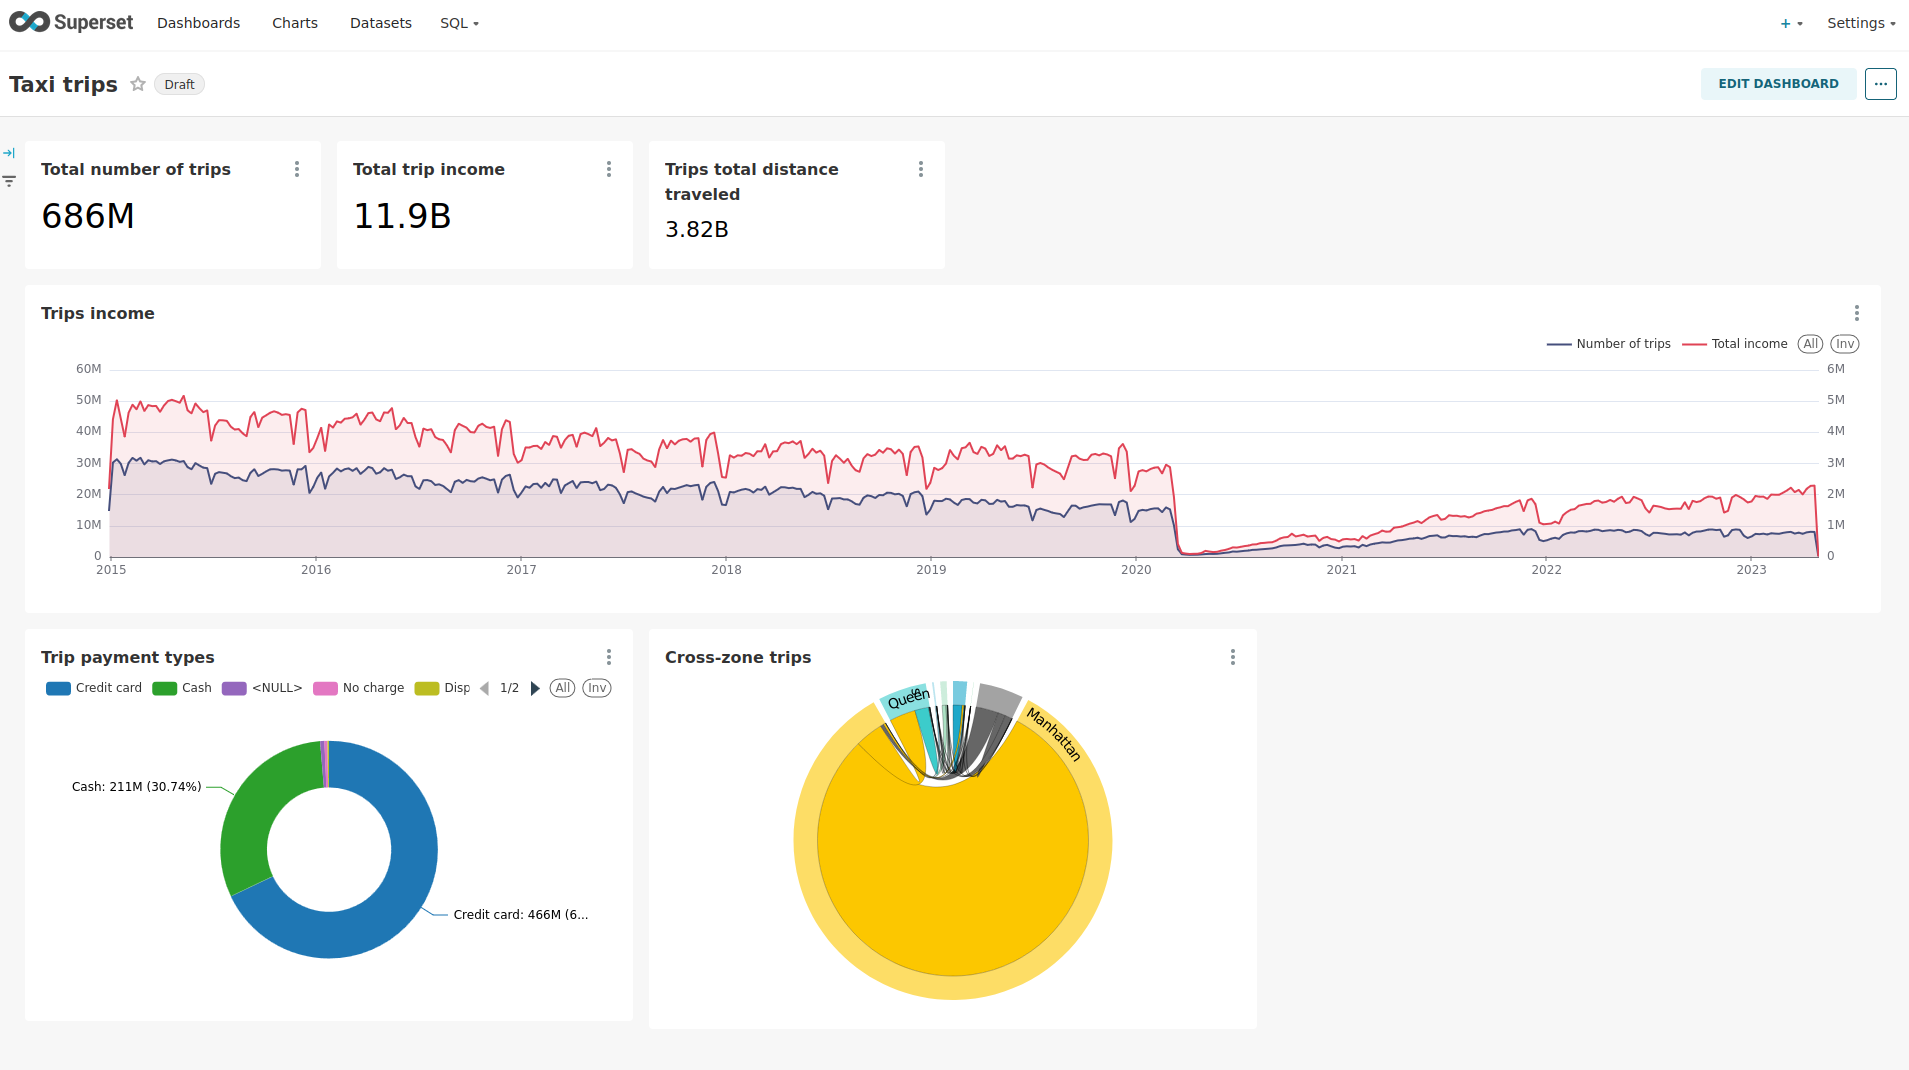This screenshot has height=1070, width=1909.
Task: Click Inv button in Trips income legend
Action: click(1844, 344)
